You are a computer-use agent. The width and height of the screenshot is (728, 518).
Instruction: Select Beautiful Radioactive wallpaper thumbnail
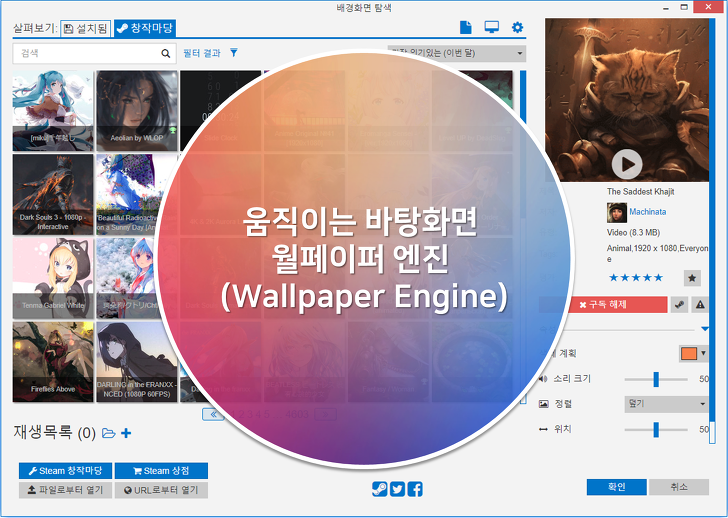coord(137,194)
